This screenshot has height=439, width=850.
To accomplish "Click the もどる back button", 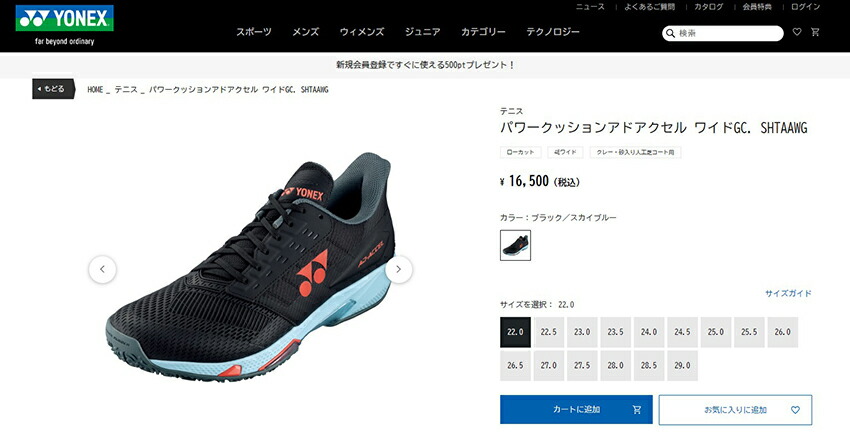I will (53, 89).
